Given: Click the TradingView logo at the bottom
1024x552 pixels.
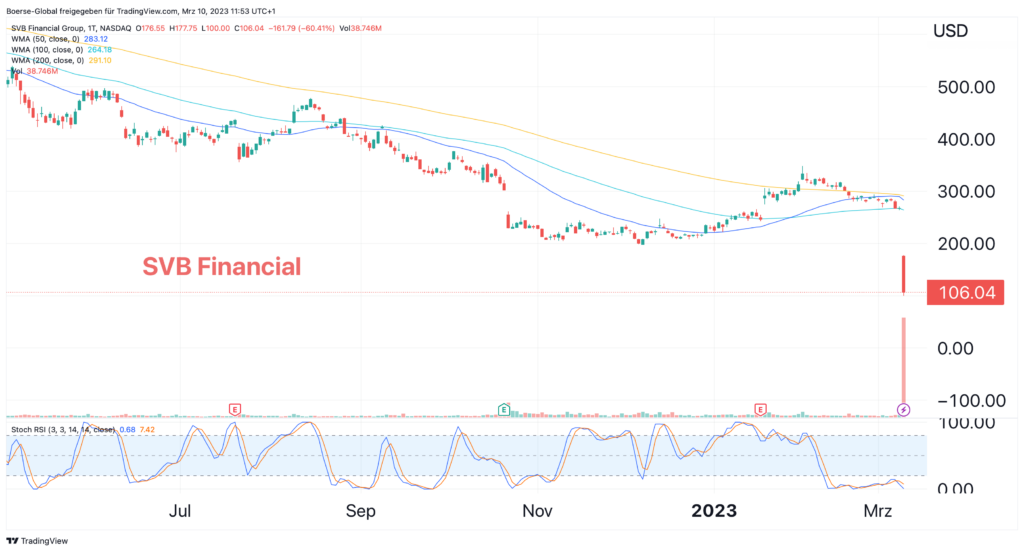Looking at the screenshot, I should pyautogui.click(x=37, y=541).
